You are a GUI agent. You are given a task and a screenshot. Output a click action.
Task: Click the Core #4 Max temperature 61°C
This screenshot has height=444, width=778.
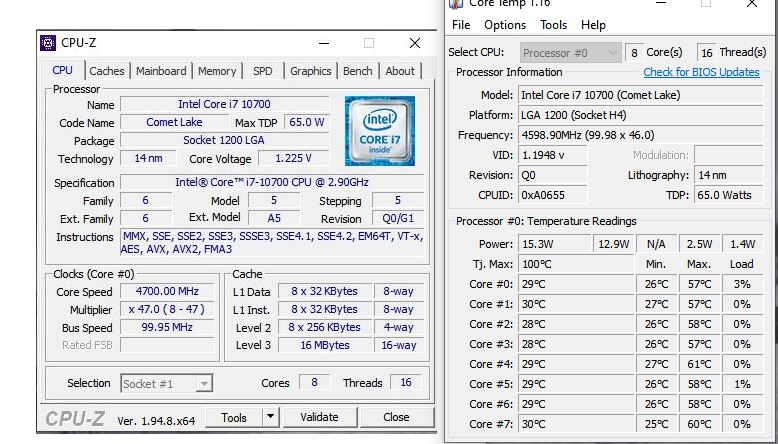coord(699,364)
